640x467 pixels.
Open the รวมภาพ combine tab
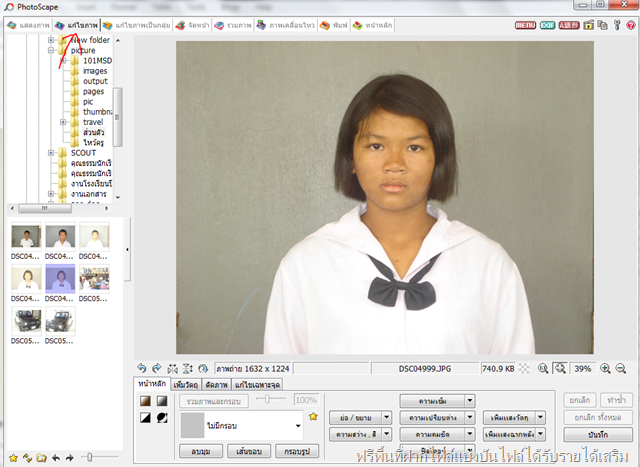tap(233, 25)
